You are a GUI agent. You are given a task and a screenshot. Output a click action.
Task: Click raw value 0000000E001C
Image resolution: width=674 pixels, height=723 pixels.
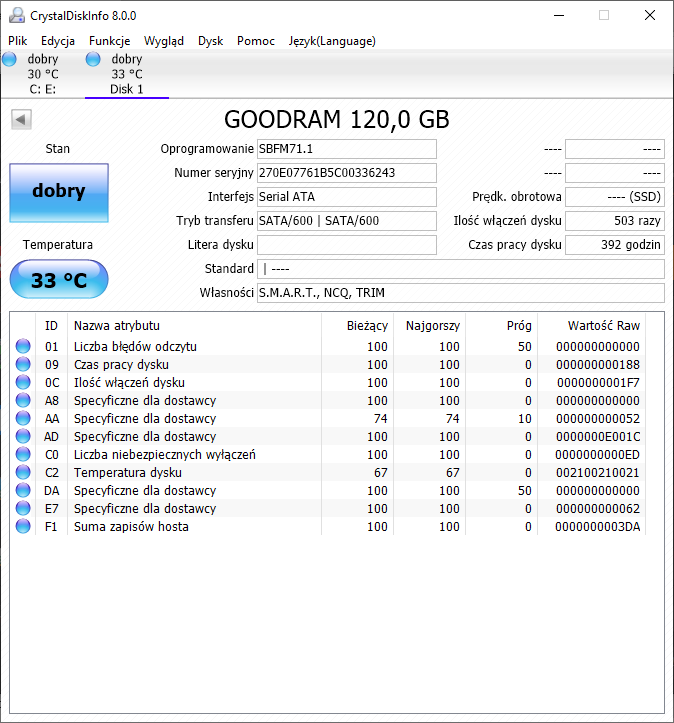[x=598, y=436]
